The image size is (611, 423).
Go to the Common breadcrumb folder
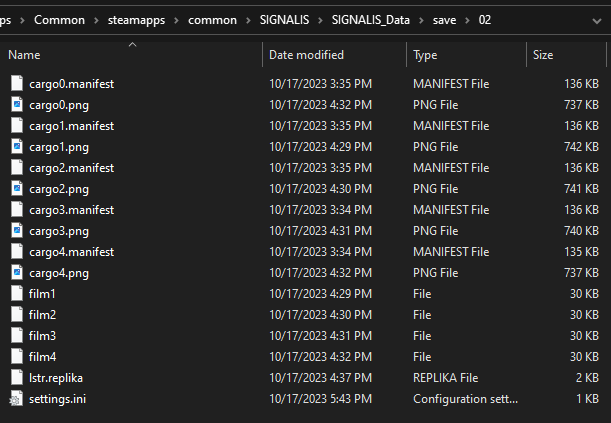tap(59, 20)
